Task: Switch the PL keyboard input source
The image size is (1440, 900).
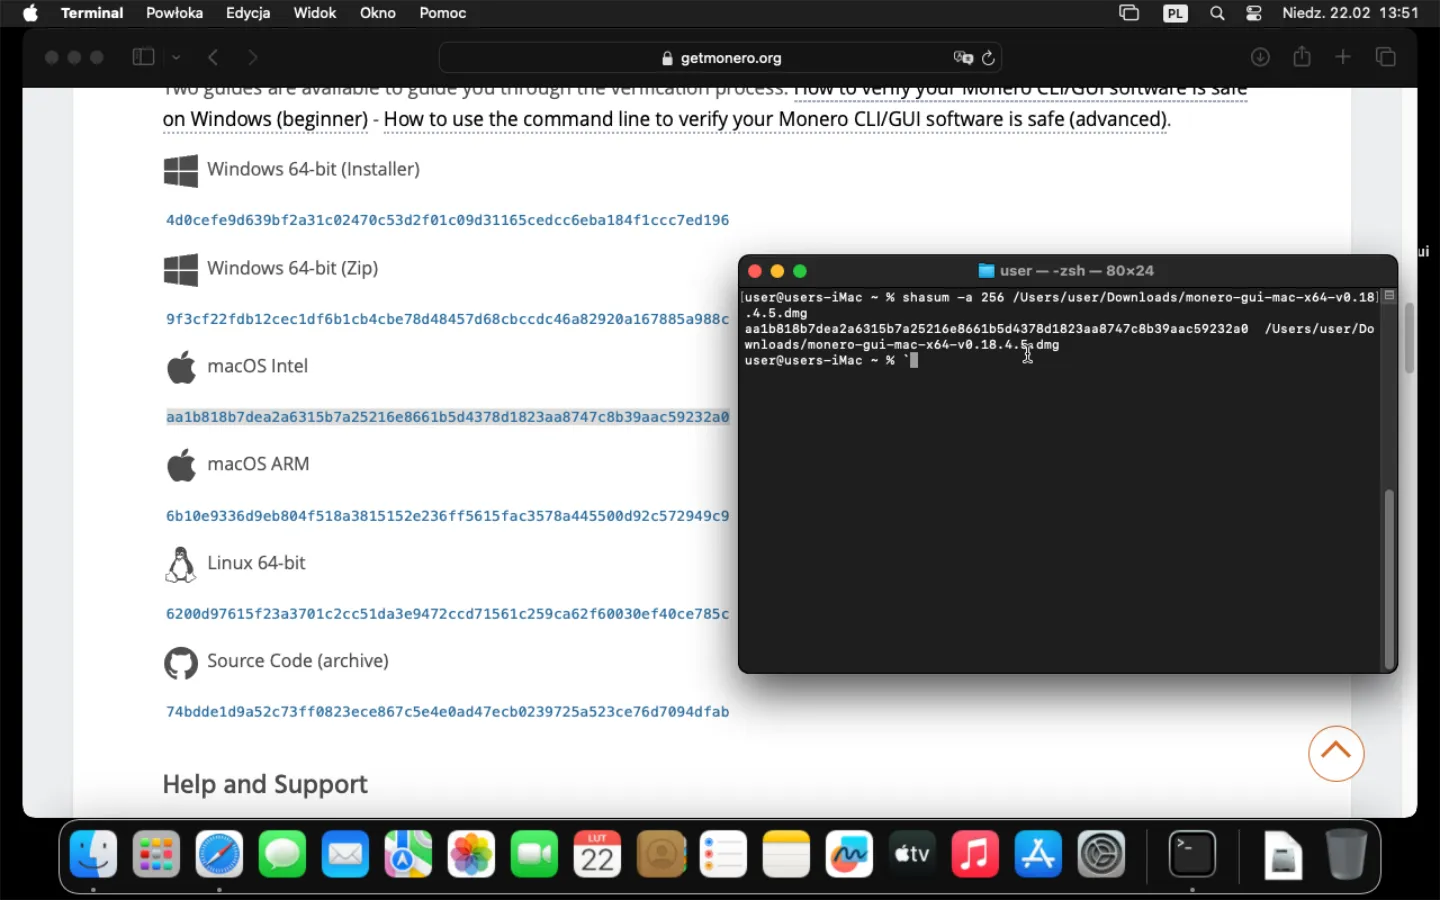Action: (x=1175, y=13)
